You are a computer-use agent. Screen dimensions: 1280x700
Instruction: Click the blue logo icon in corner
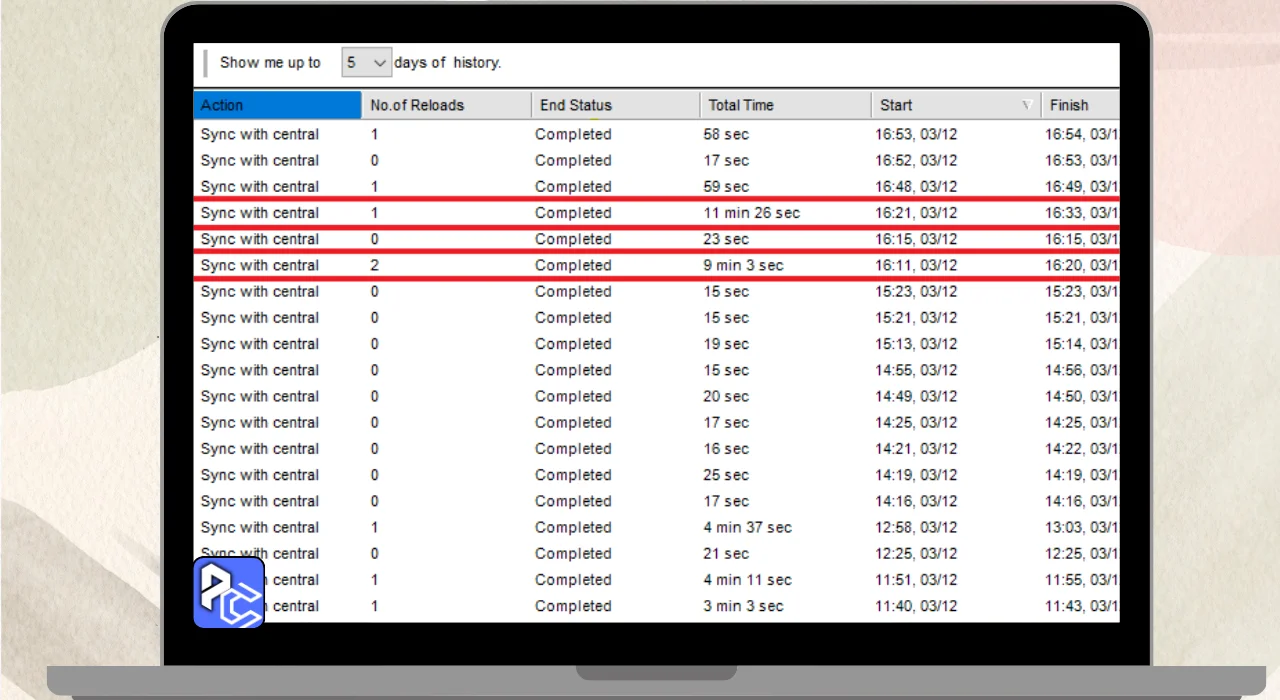tap(229, 593)
